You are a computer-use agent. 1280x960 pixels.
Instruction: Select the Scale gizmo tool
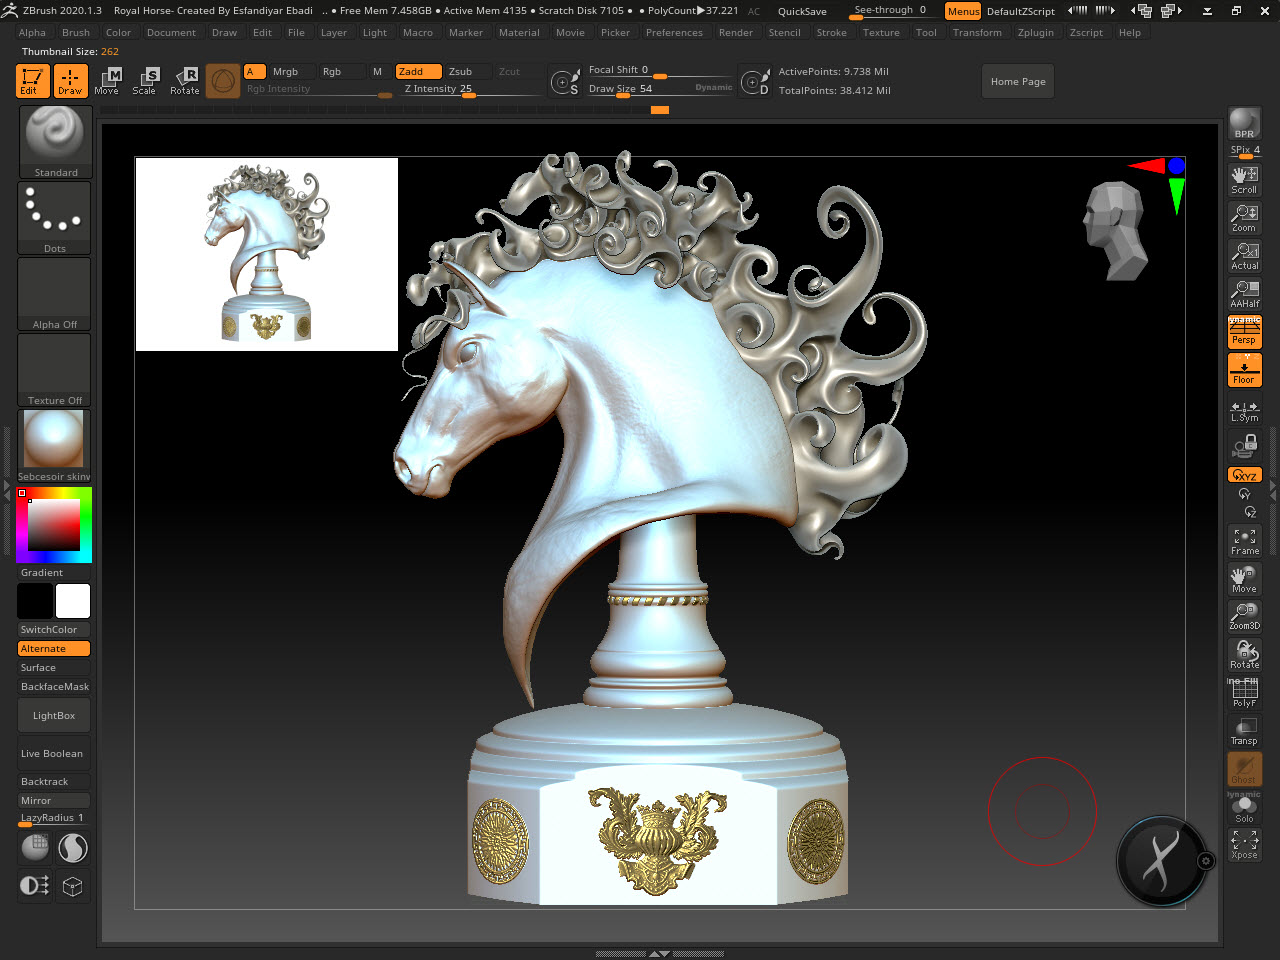(x=146, y=81)
